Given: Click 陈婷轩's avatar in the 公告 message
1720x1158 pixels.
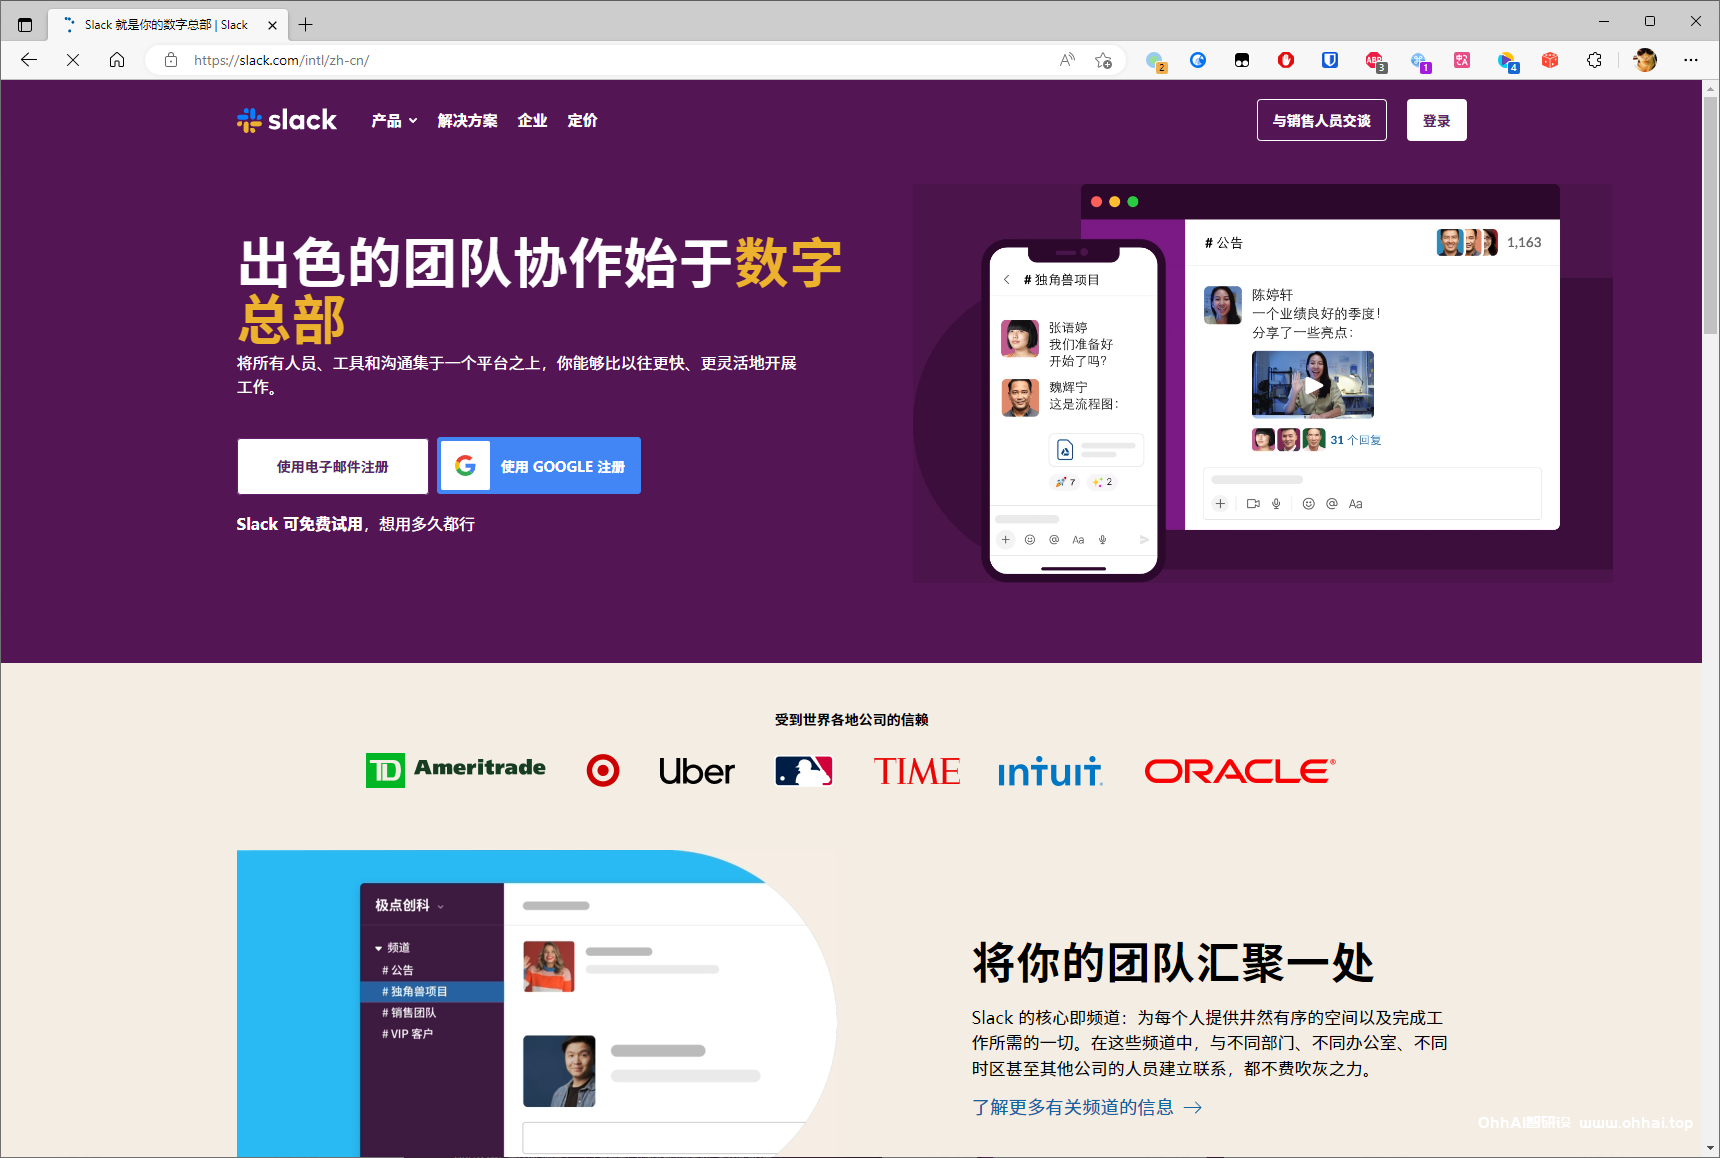Looking at the screenshot, I should tap(1223, 305).
